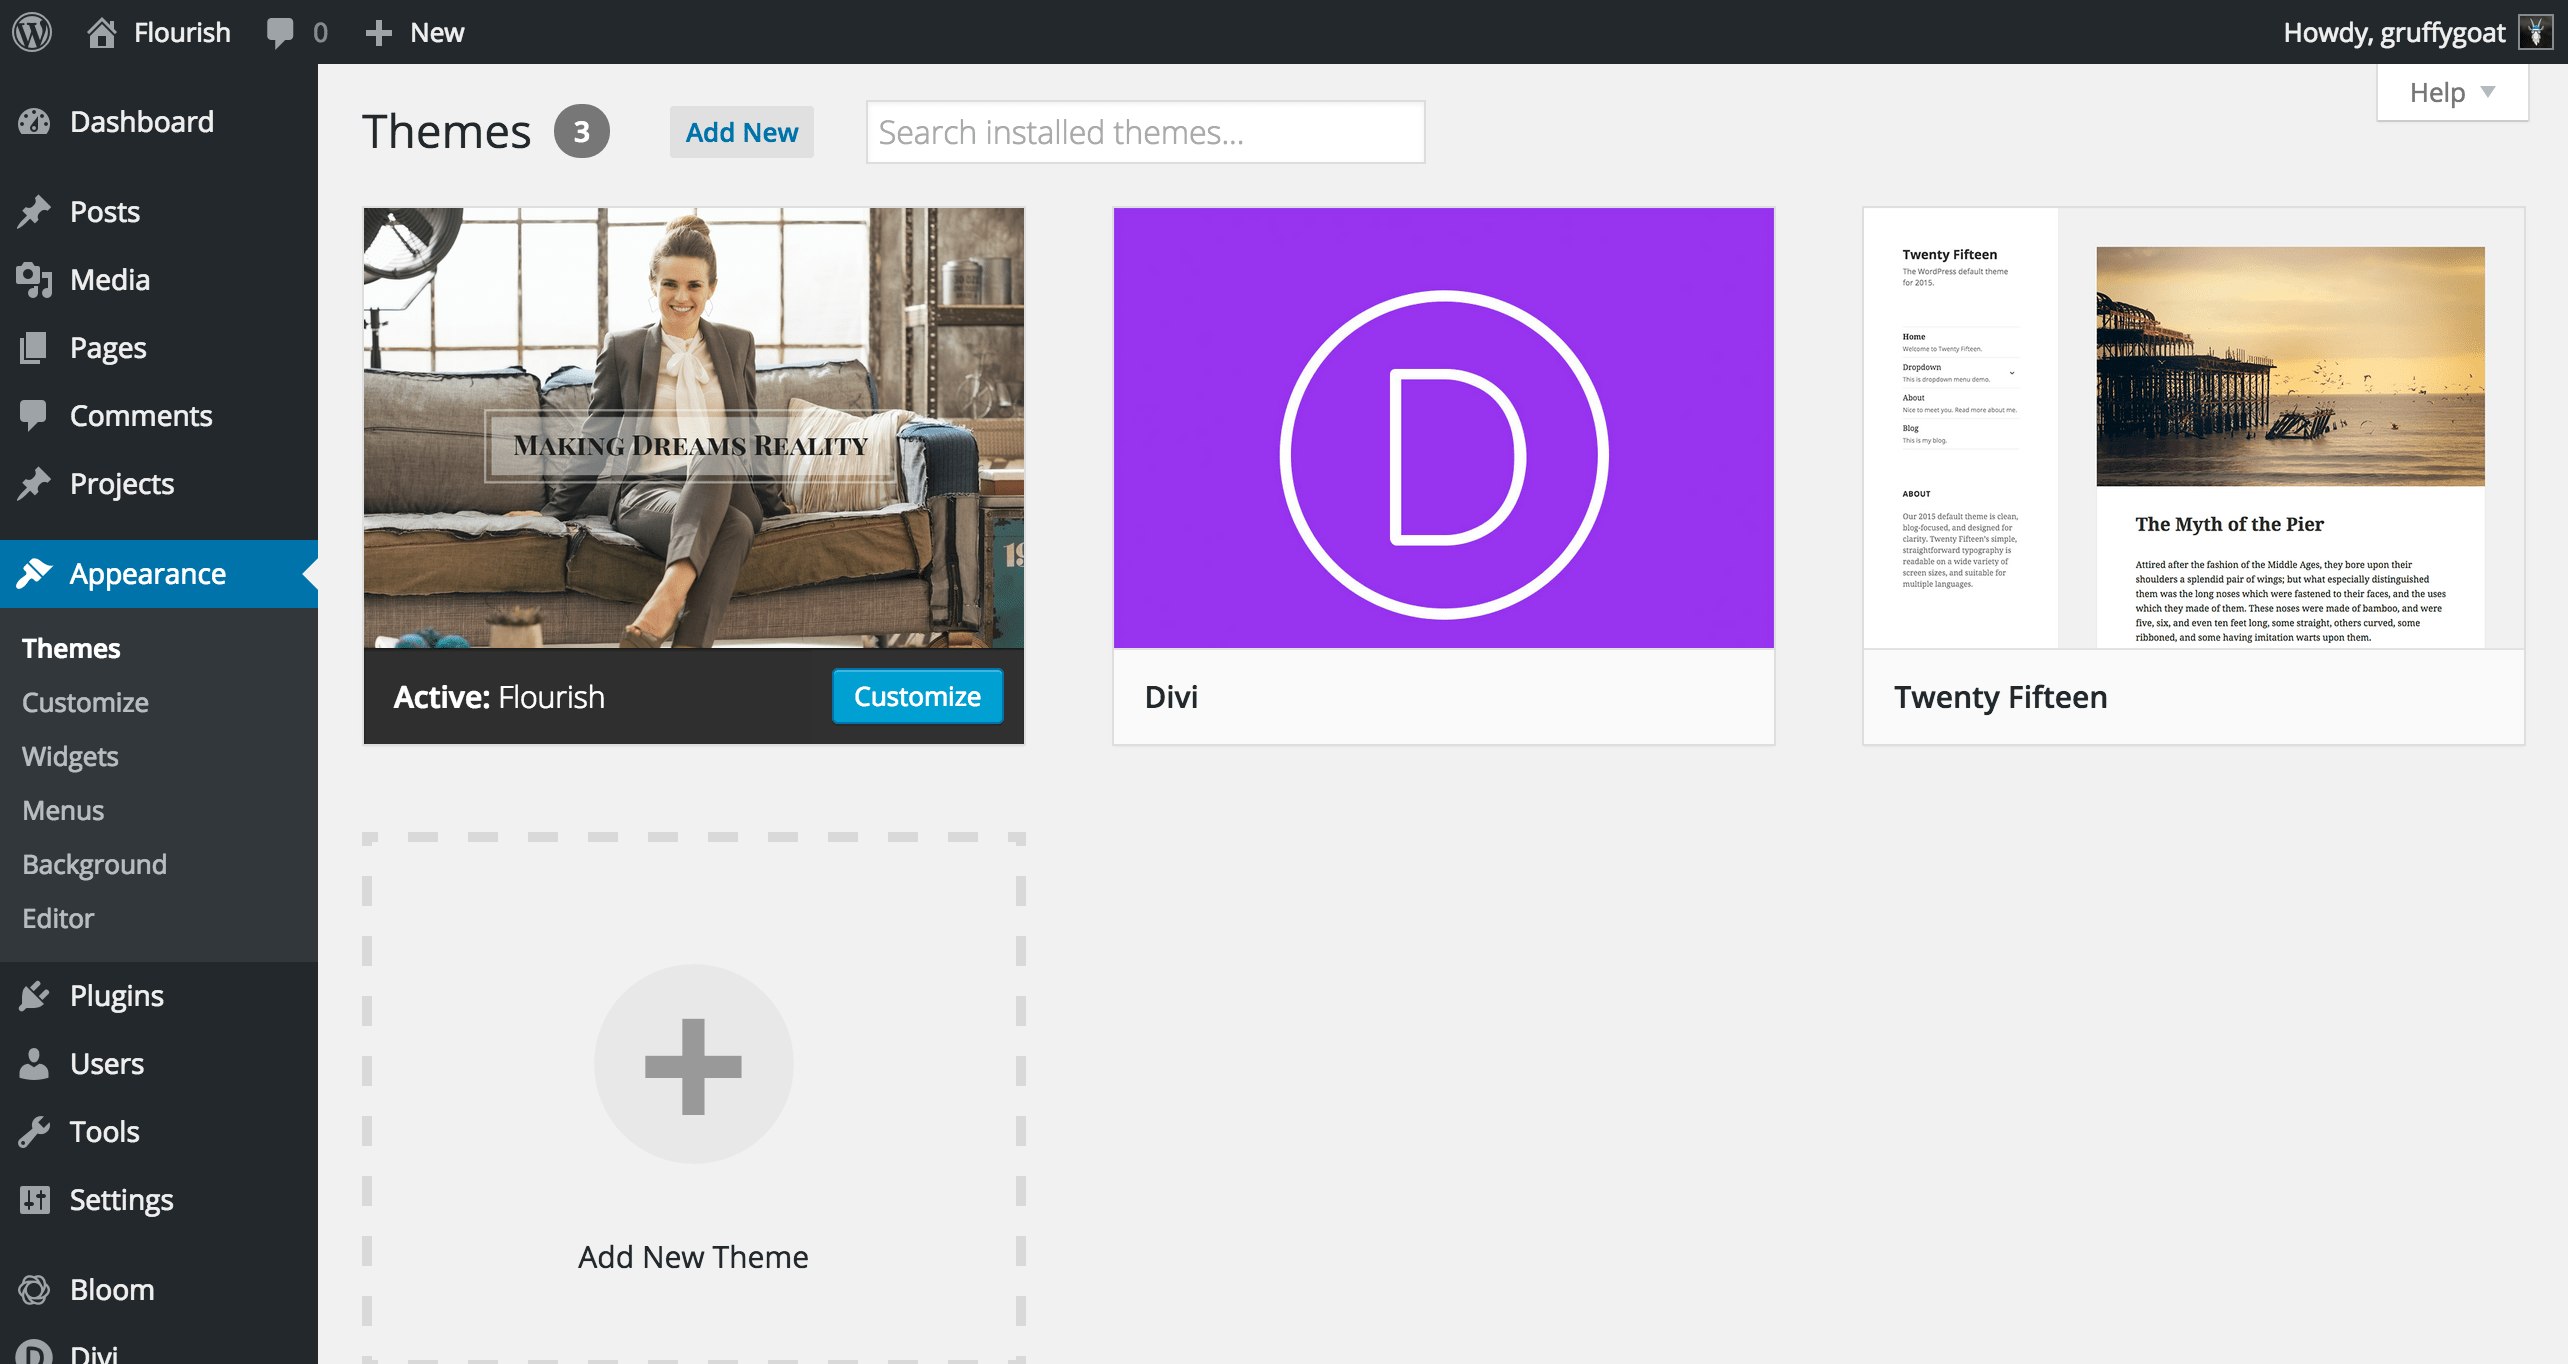
Task: Click the Active: Flourish label
Action: coord(499,697)
